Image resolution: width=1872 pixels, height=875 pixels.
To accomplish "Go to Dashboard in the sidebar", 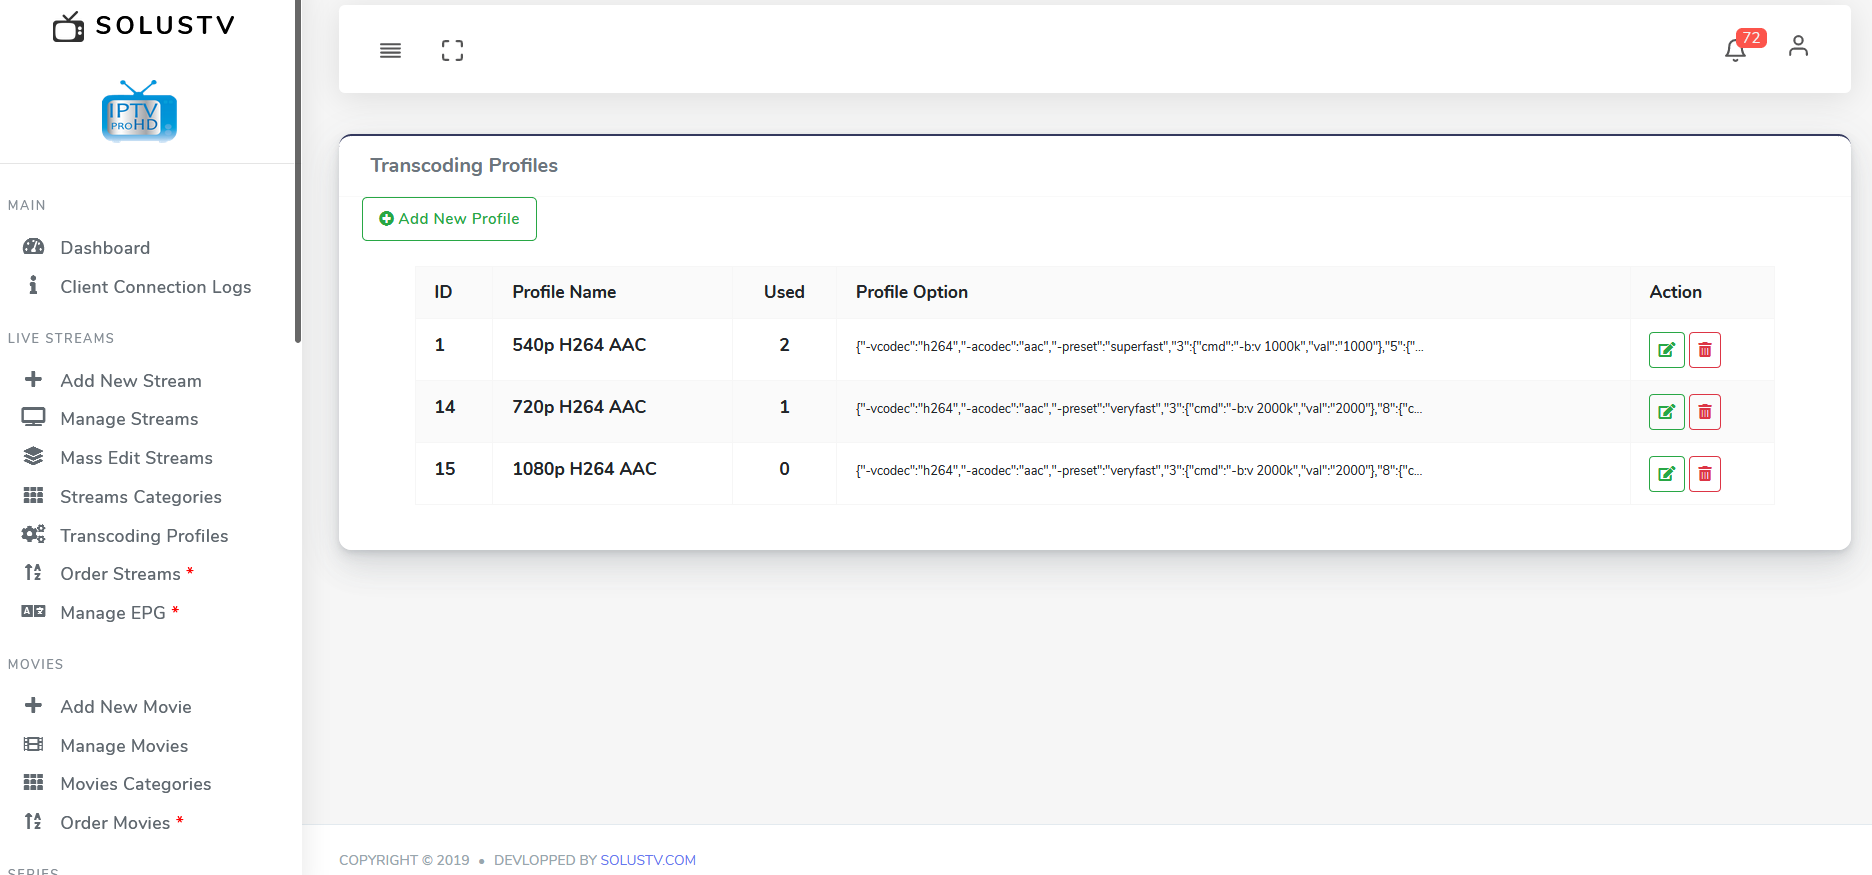I will point(105,248).
